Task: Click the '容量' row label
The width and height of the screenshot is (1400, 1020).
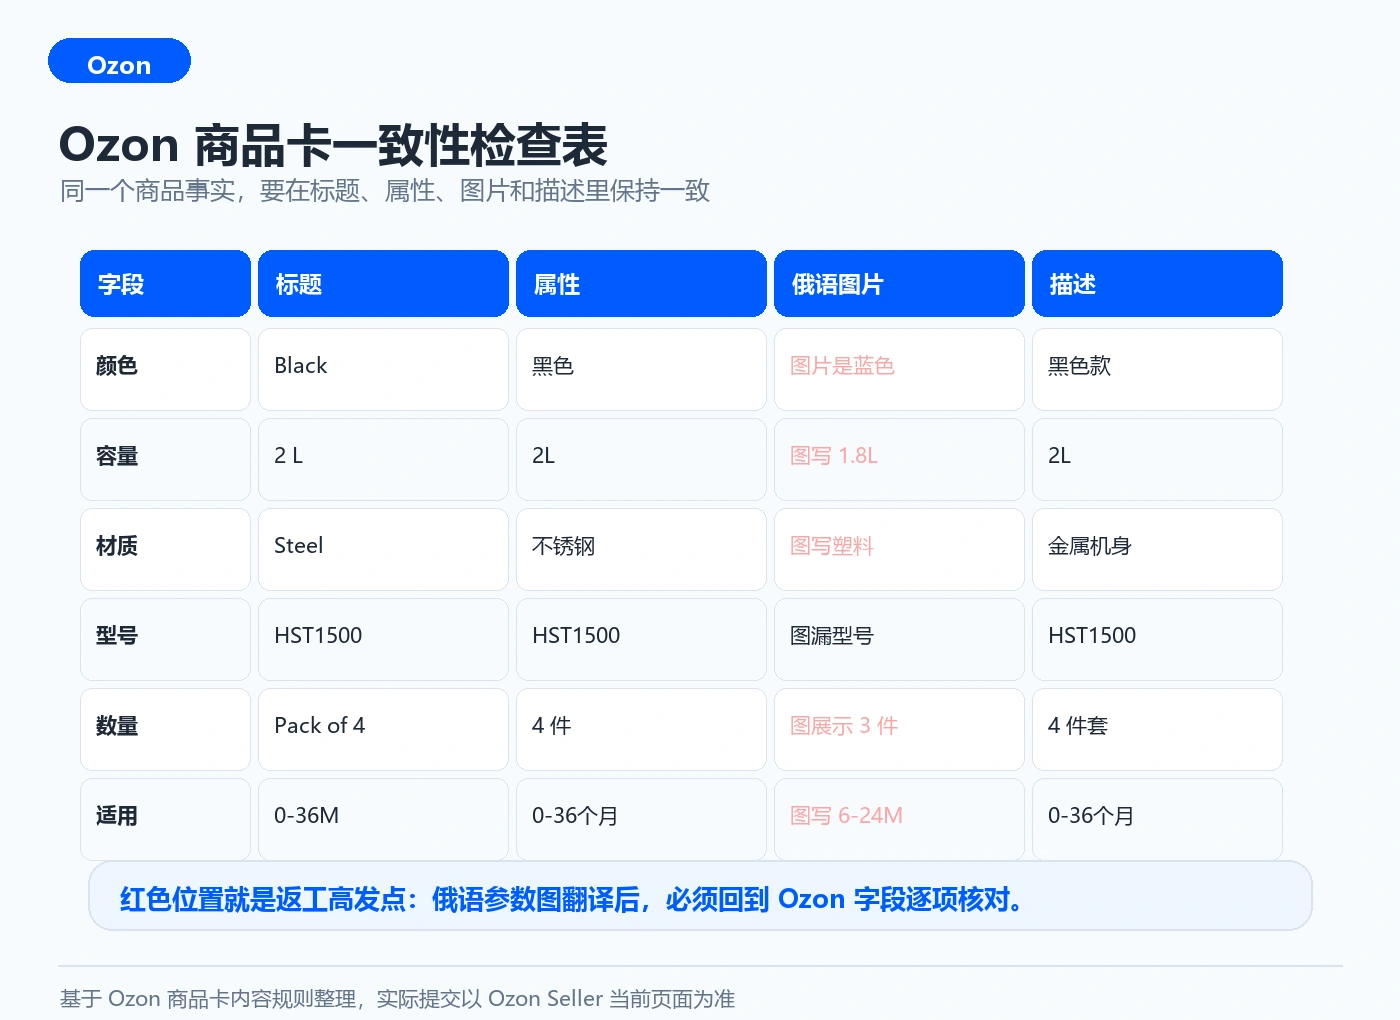Action: click(x=165, y=459)
